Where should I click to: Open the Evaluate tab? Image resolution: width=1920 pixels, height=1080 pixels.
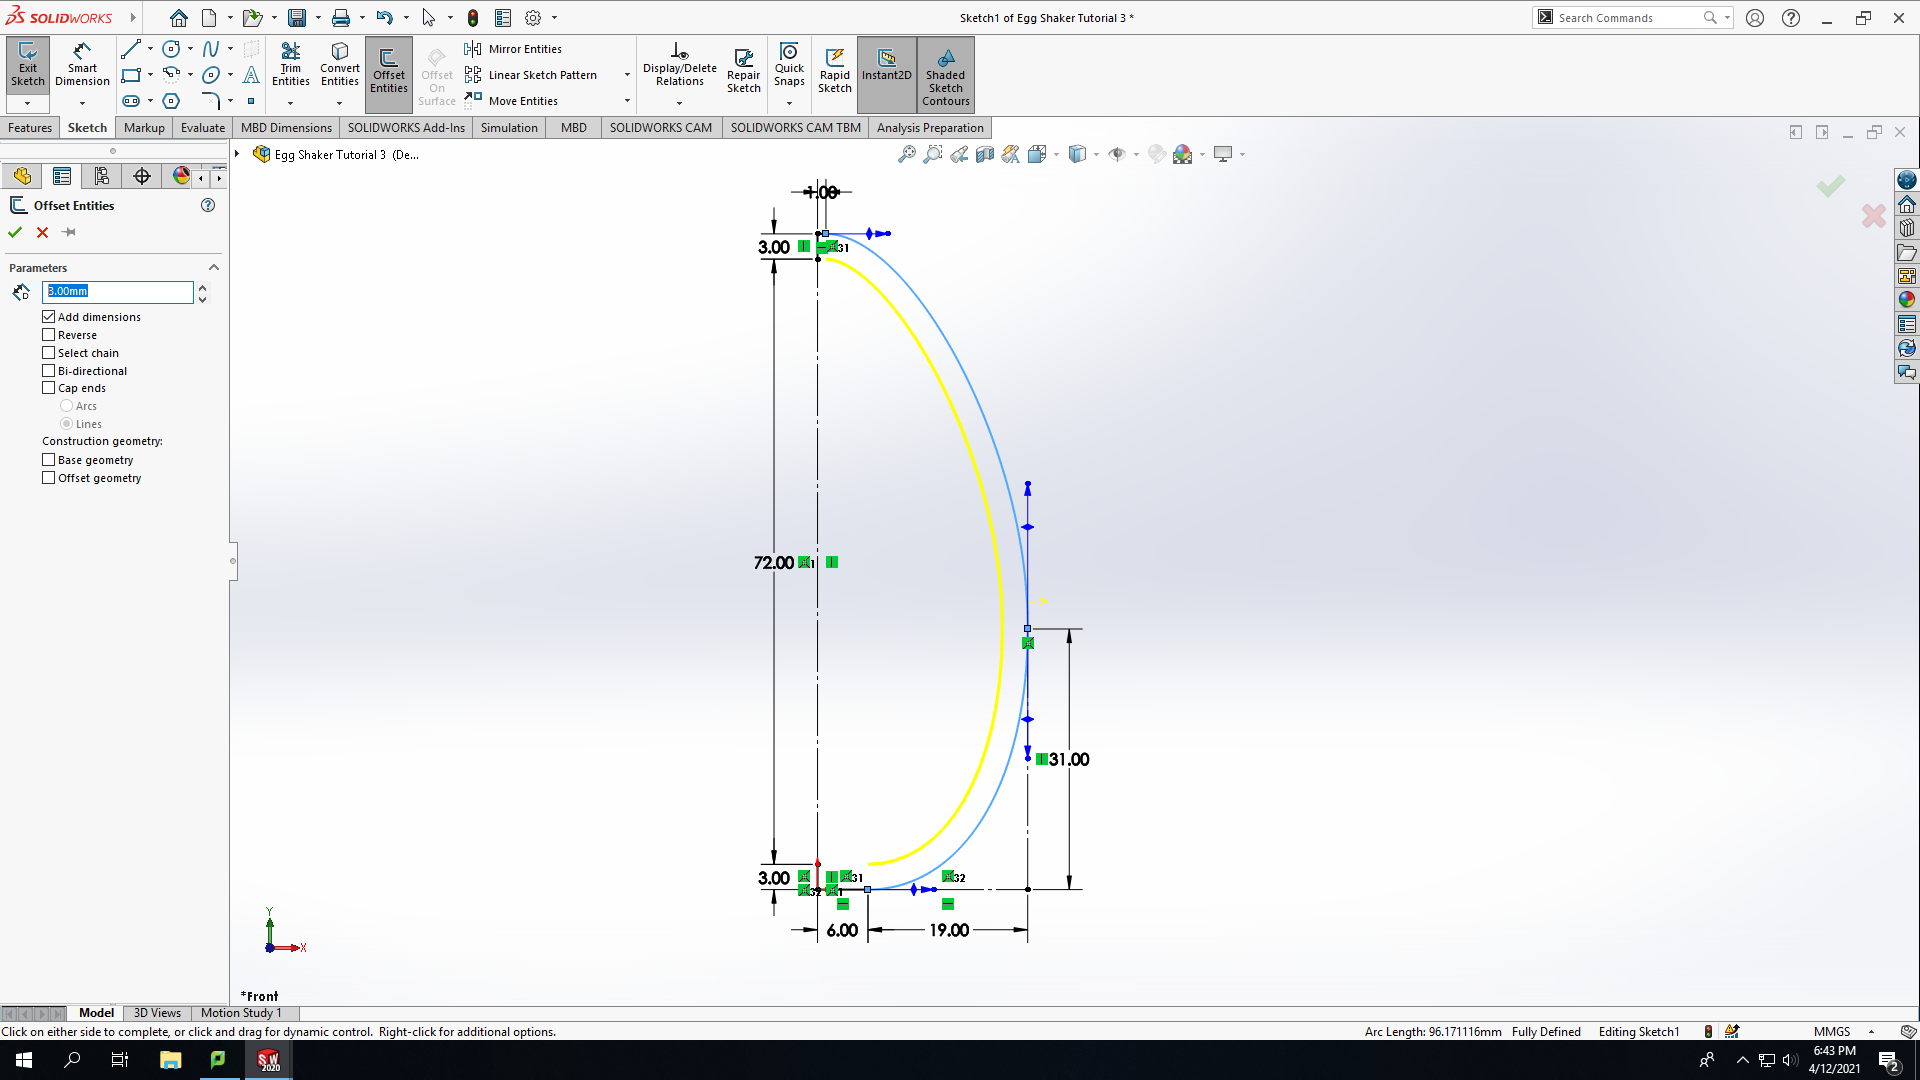tap(203, 128)
